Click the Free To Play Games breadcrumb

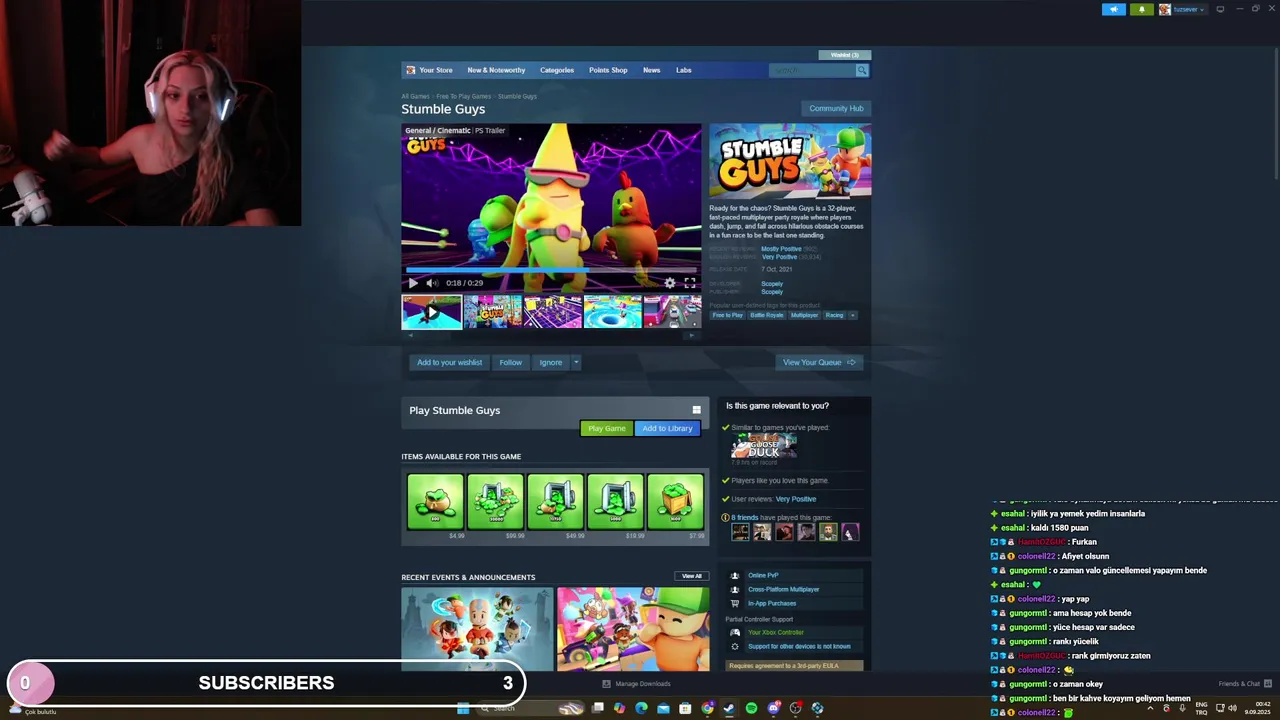pos(463,96)
